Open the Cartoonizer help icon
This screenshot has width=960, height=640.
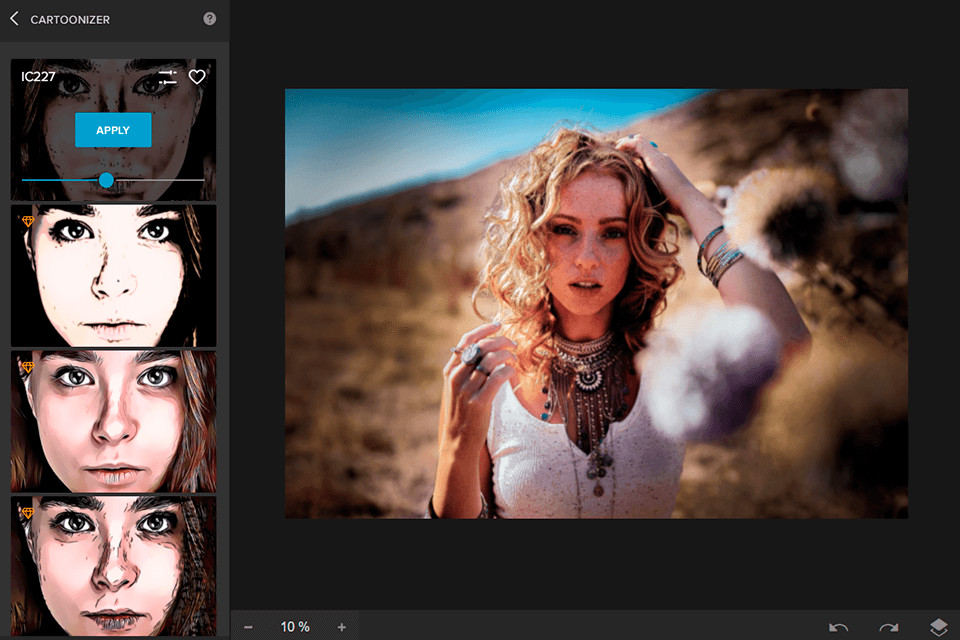click(207, 18)
